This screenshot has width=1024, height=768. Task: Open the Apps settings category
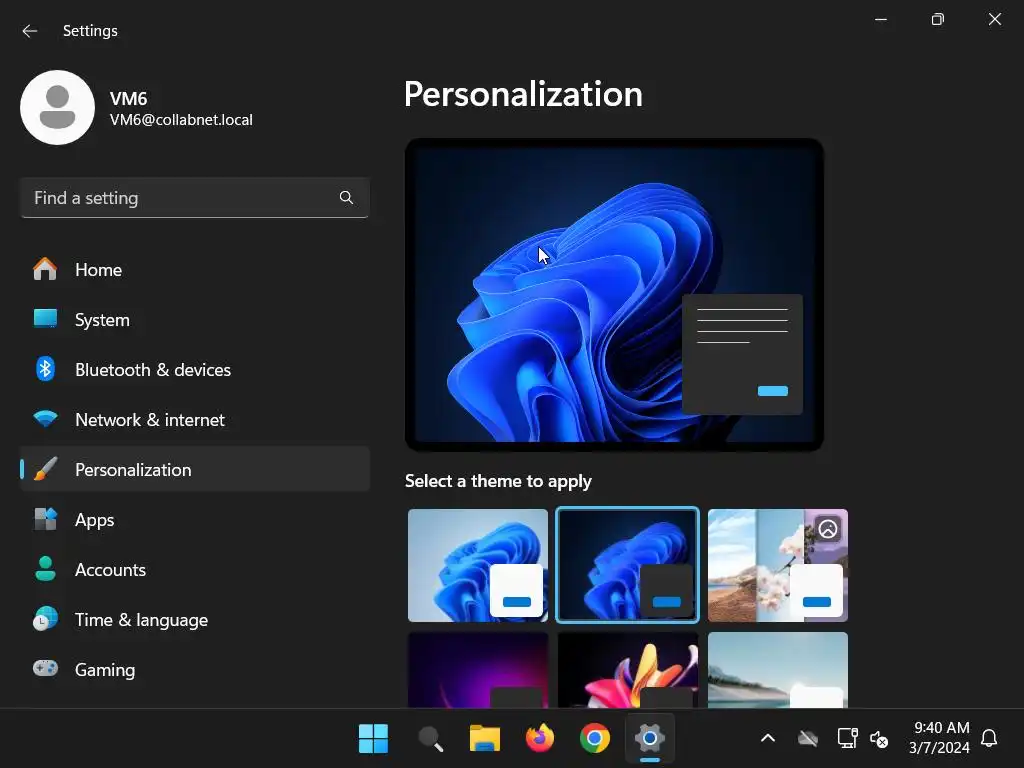coord(195,520)
